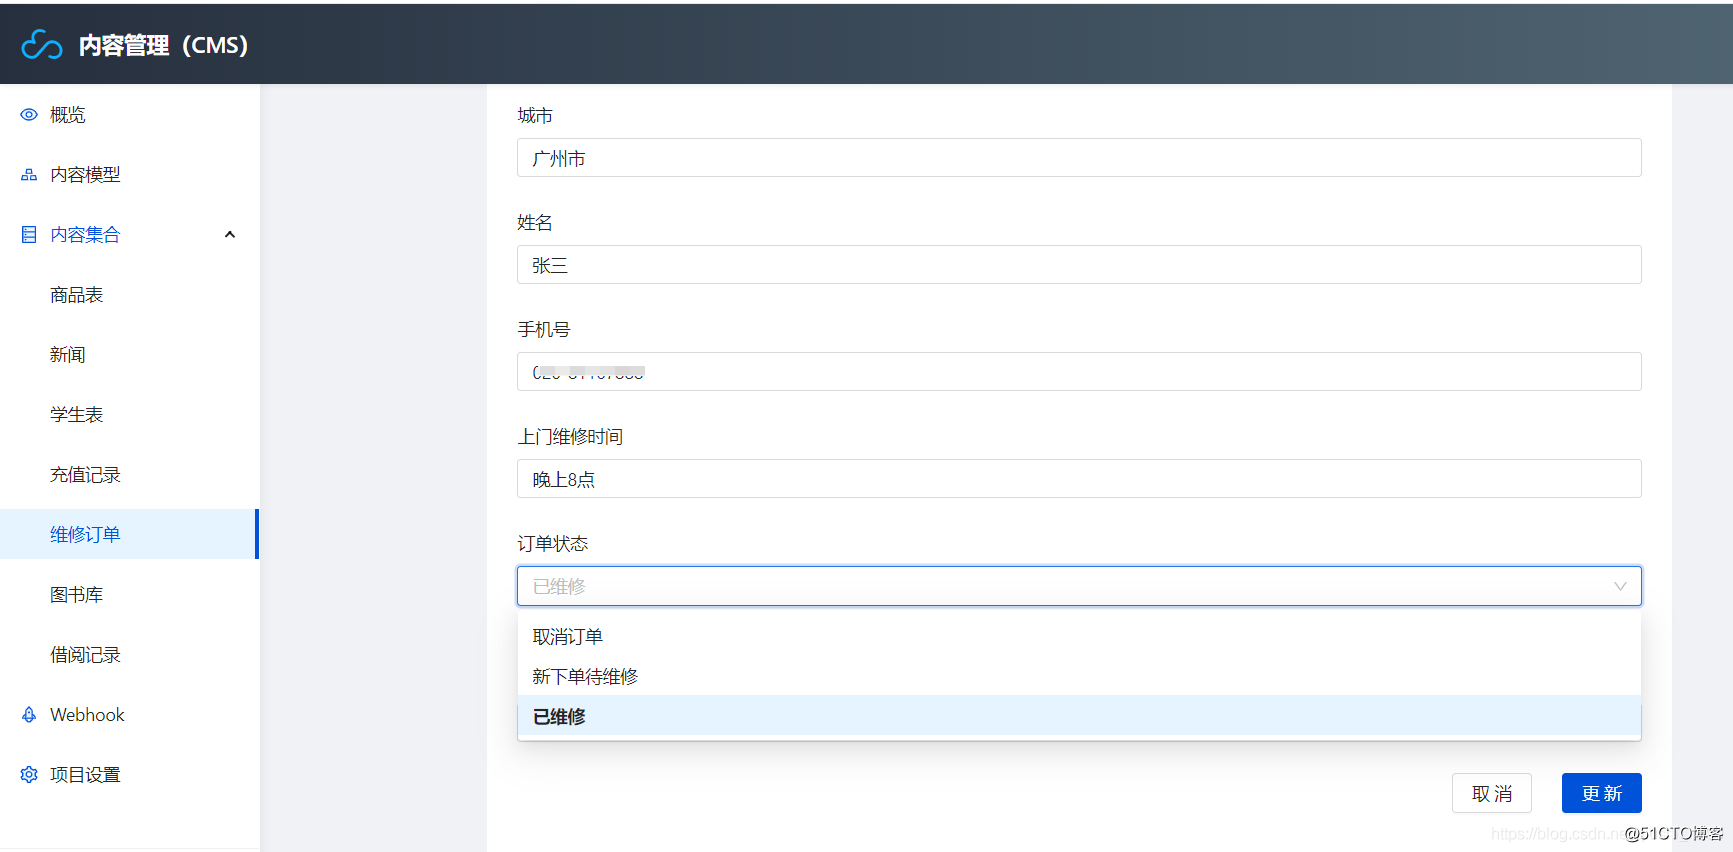Click the 姓名 field label

pyautogui.click(x=535, y=223)
